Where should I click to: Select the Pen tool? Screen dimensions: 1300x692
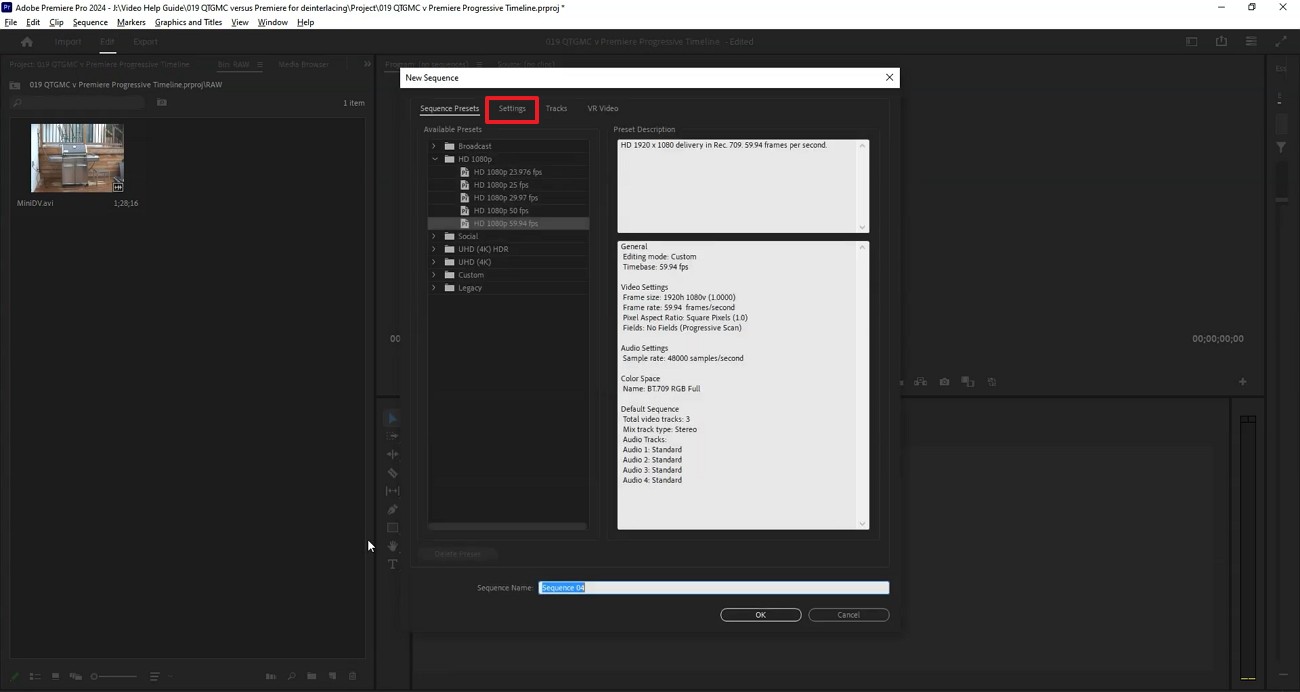click(x=392, y=509)
